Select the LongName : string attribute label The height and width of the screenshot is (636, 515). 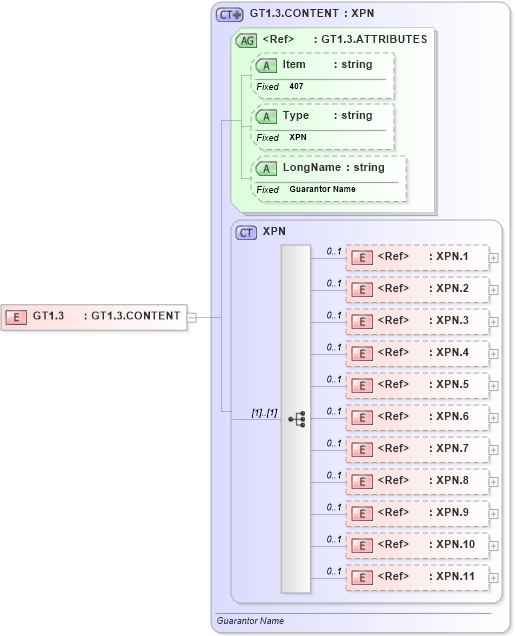(333, 168)
